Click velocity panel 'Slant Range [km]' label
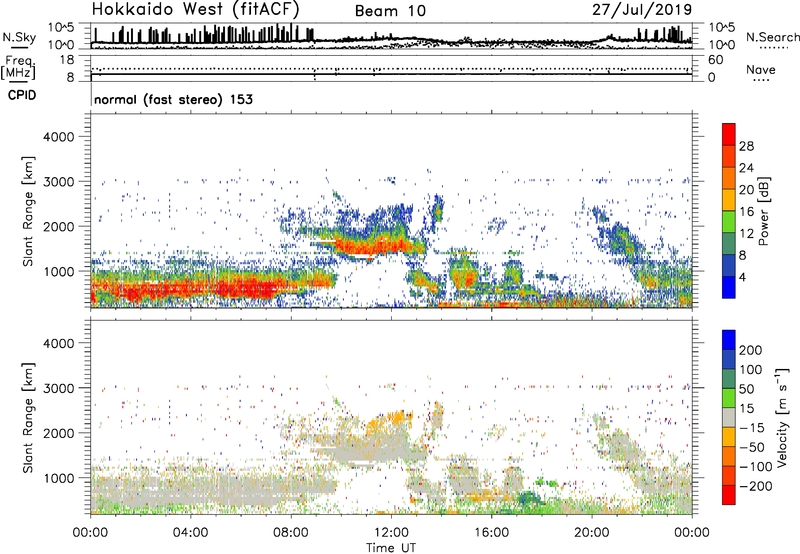The width and height of the screenshot is (800, 554). [28, 417]
